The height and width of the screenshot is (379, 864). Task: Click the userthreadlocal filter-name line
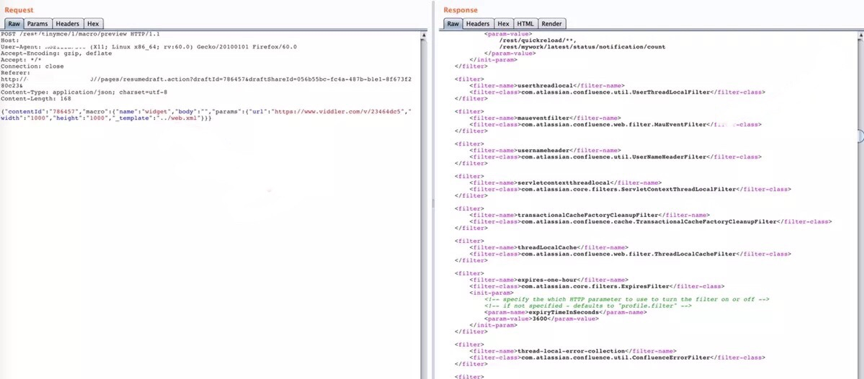point(547,85)
